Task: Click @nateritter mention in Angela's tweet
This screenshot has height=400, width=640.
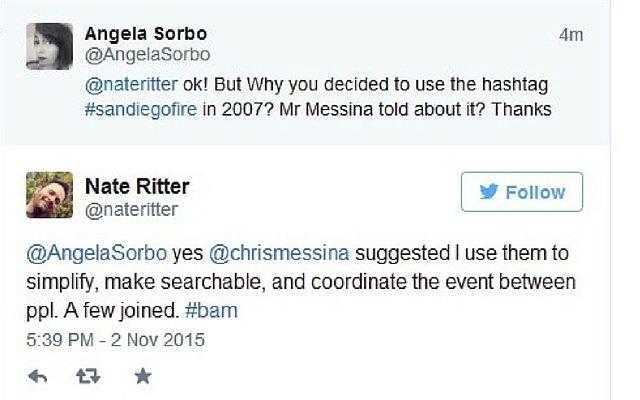Action: pyautogui.click(x=131, y=84)
